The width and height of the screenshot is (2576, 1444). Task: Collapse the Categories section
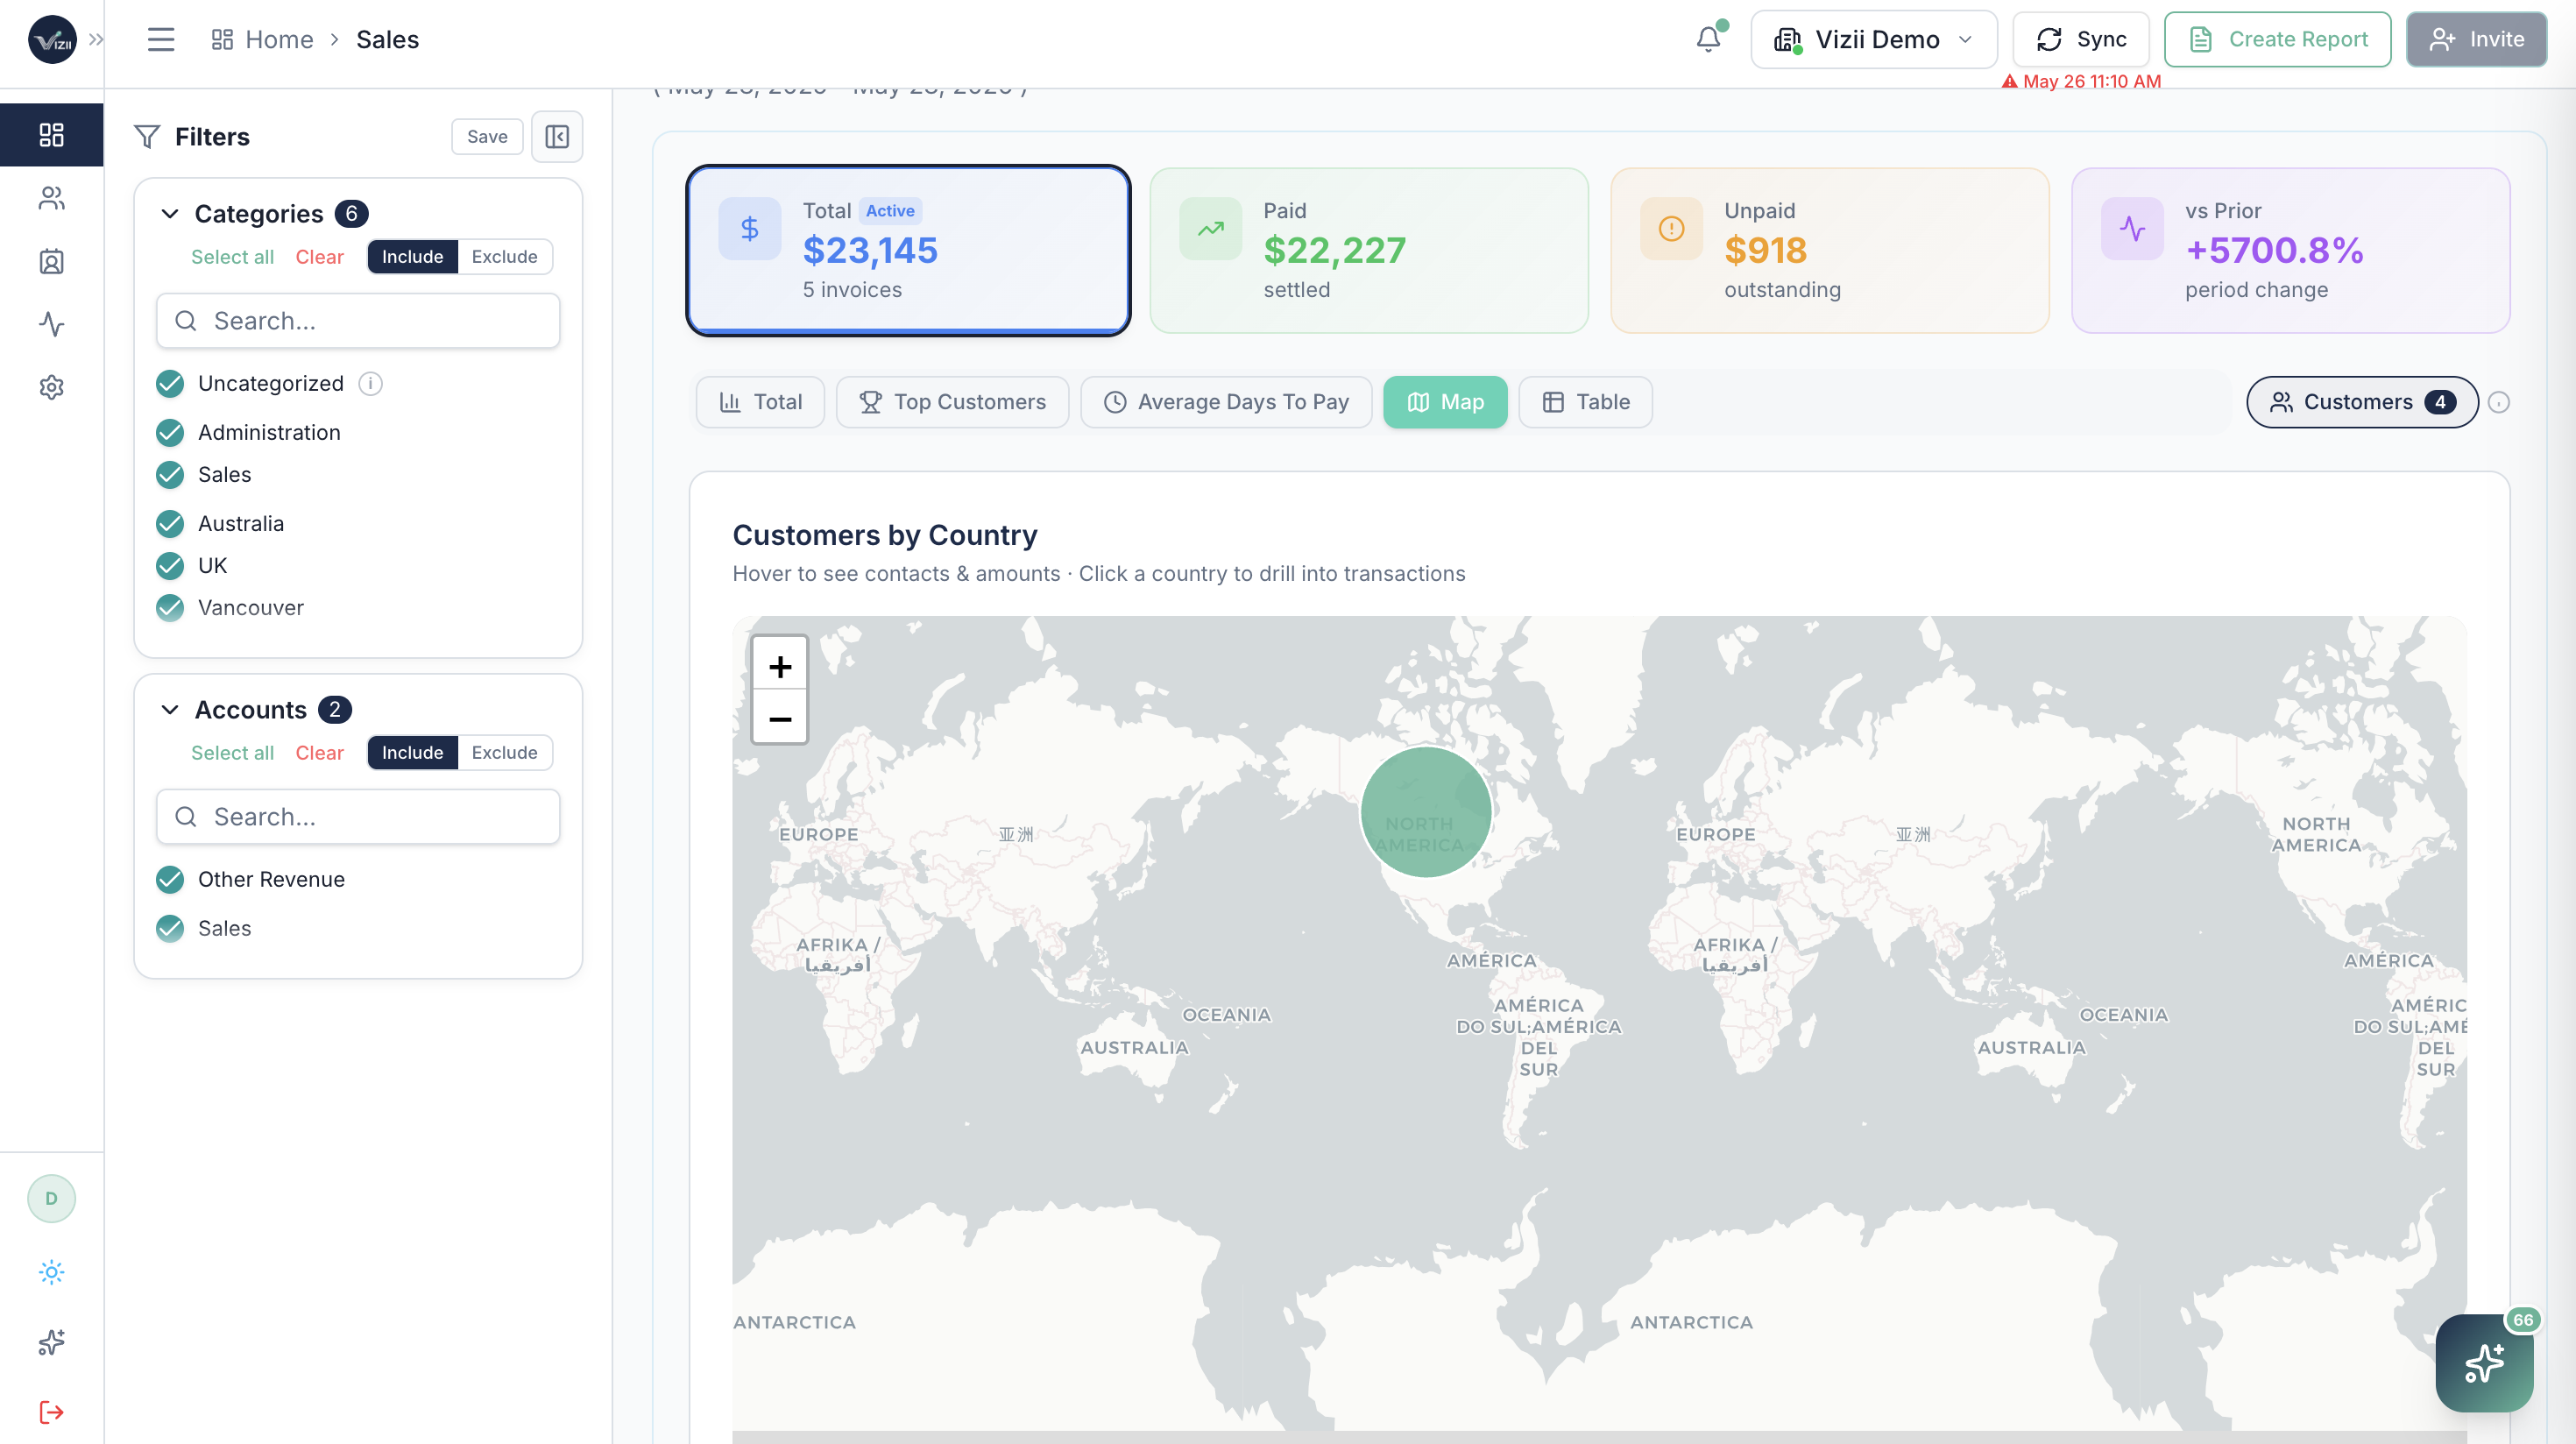click(170, 214)
